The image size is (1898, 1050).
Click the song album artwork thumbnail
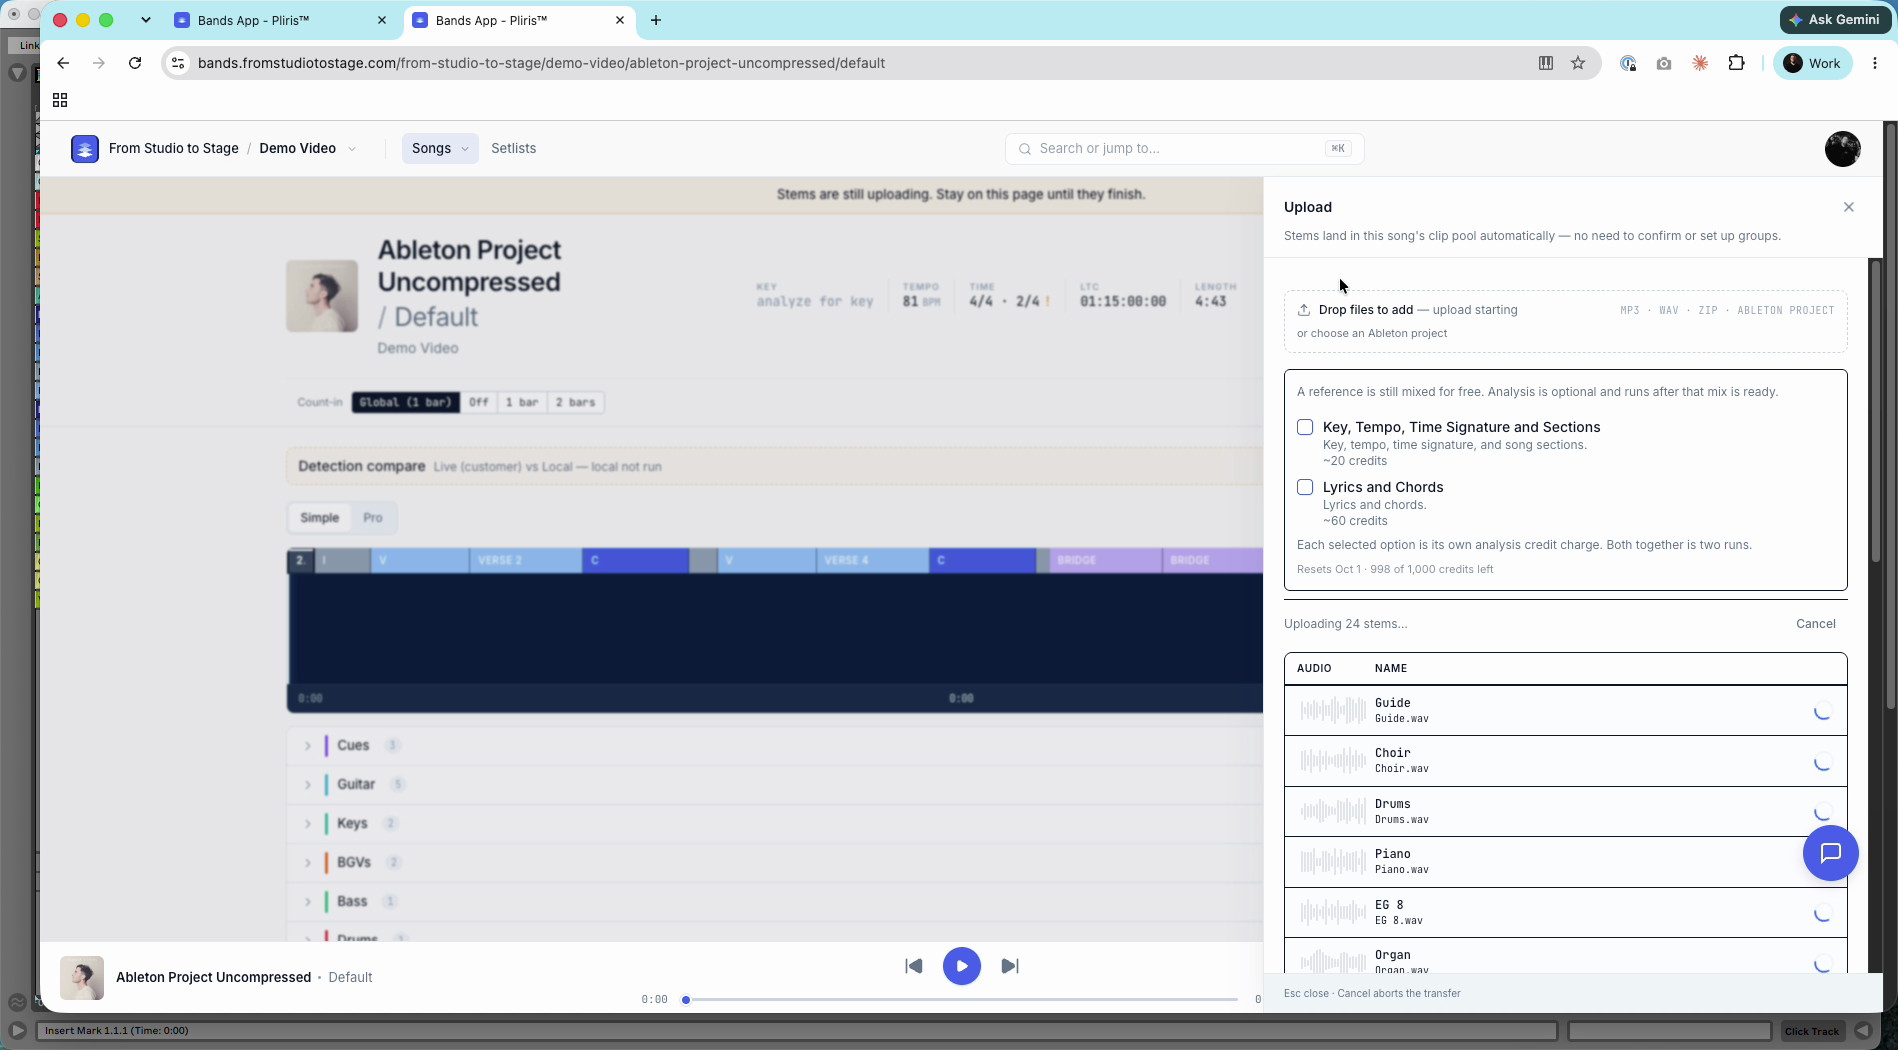pos(322,296)
